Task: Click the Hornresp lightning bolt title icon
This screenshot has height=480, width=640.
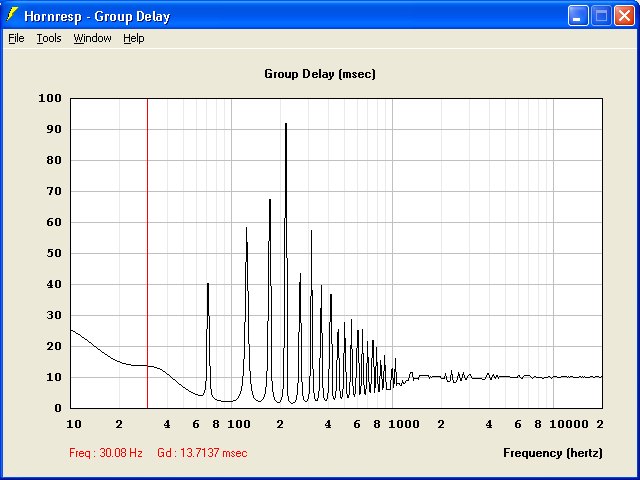Action: (13, 15)
